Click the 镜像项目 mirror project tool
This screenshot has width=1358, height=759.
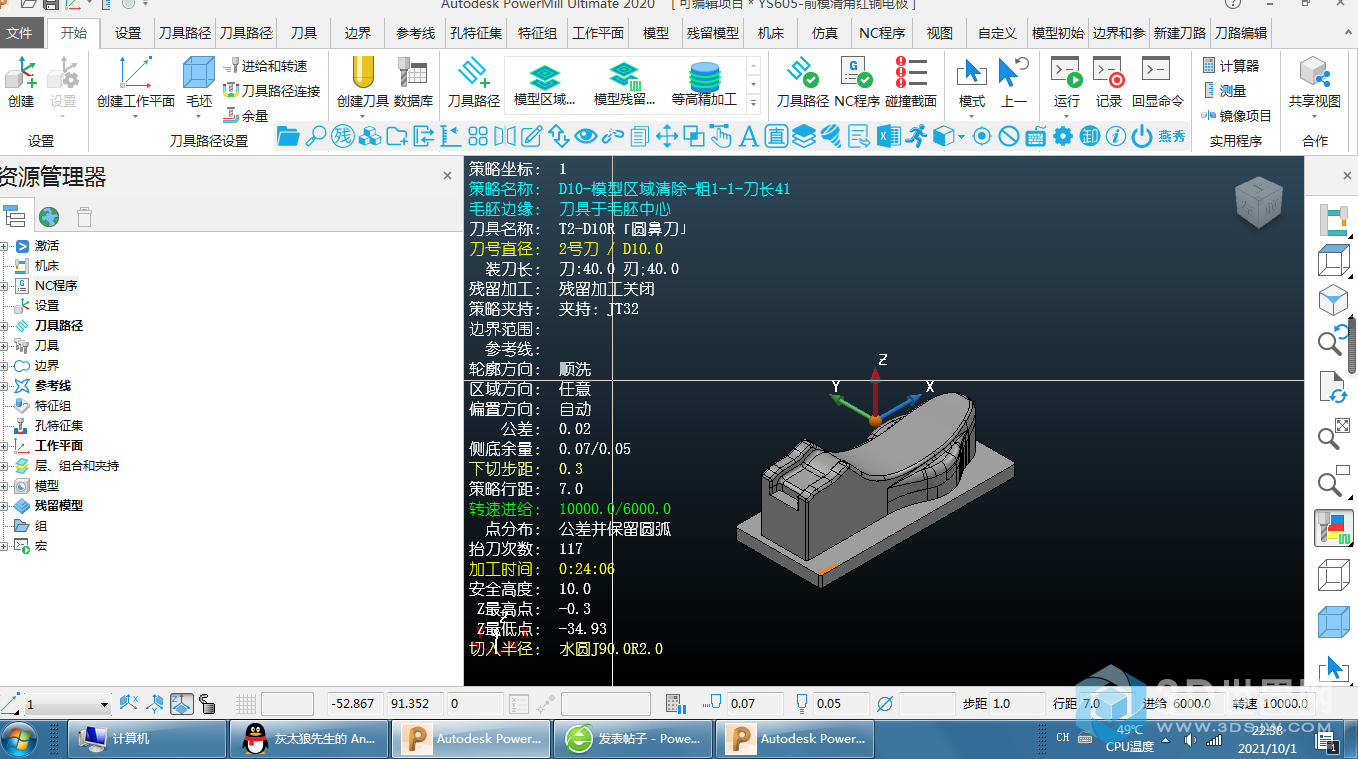1237,116
